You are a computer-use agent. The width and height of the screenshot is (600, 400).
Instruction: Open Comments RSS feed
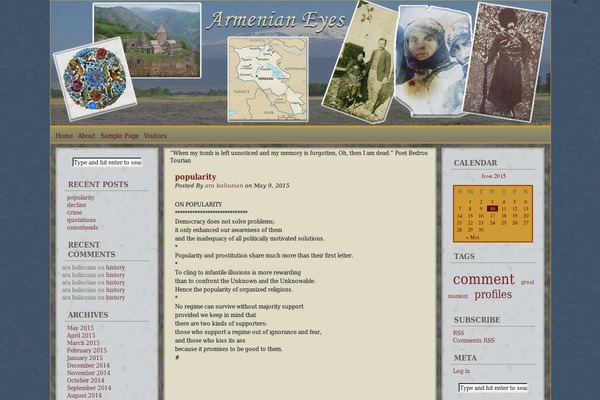(x=474, y=340)
